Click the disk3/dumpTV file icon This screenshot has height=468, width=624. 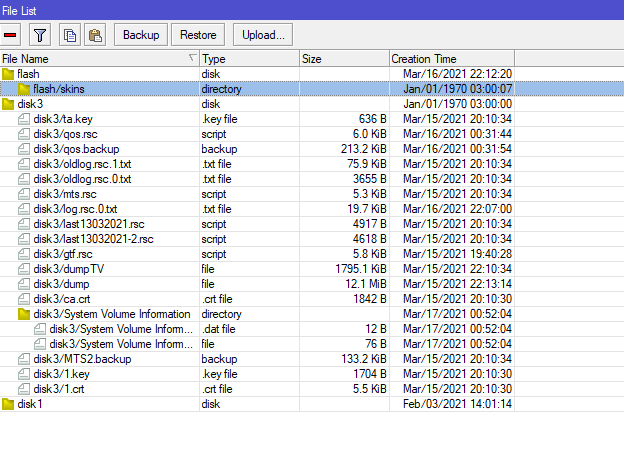(24, 269)
